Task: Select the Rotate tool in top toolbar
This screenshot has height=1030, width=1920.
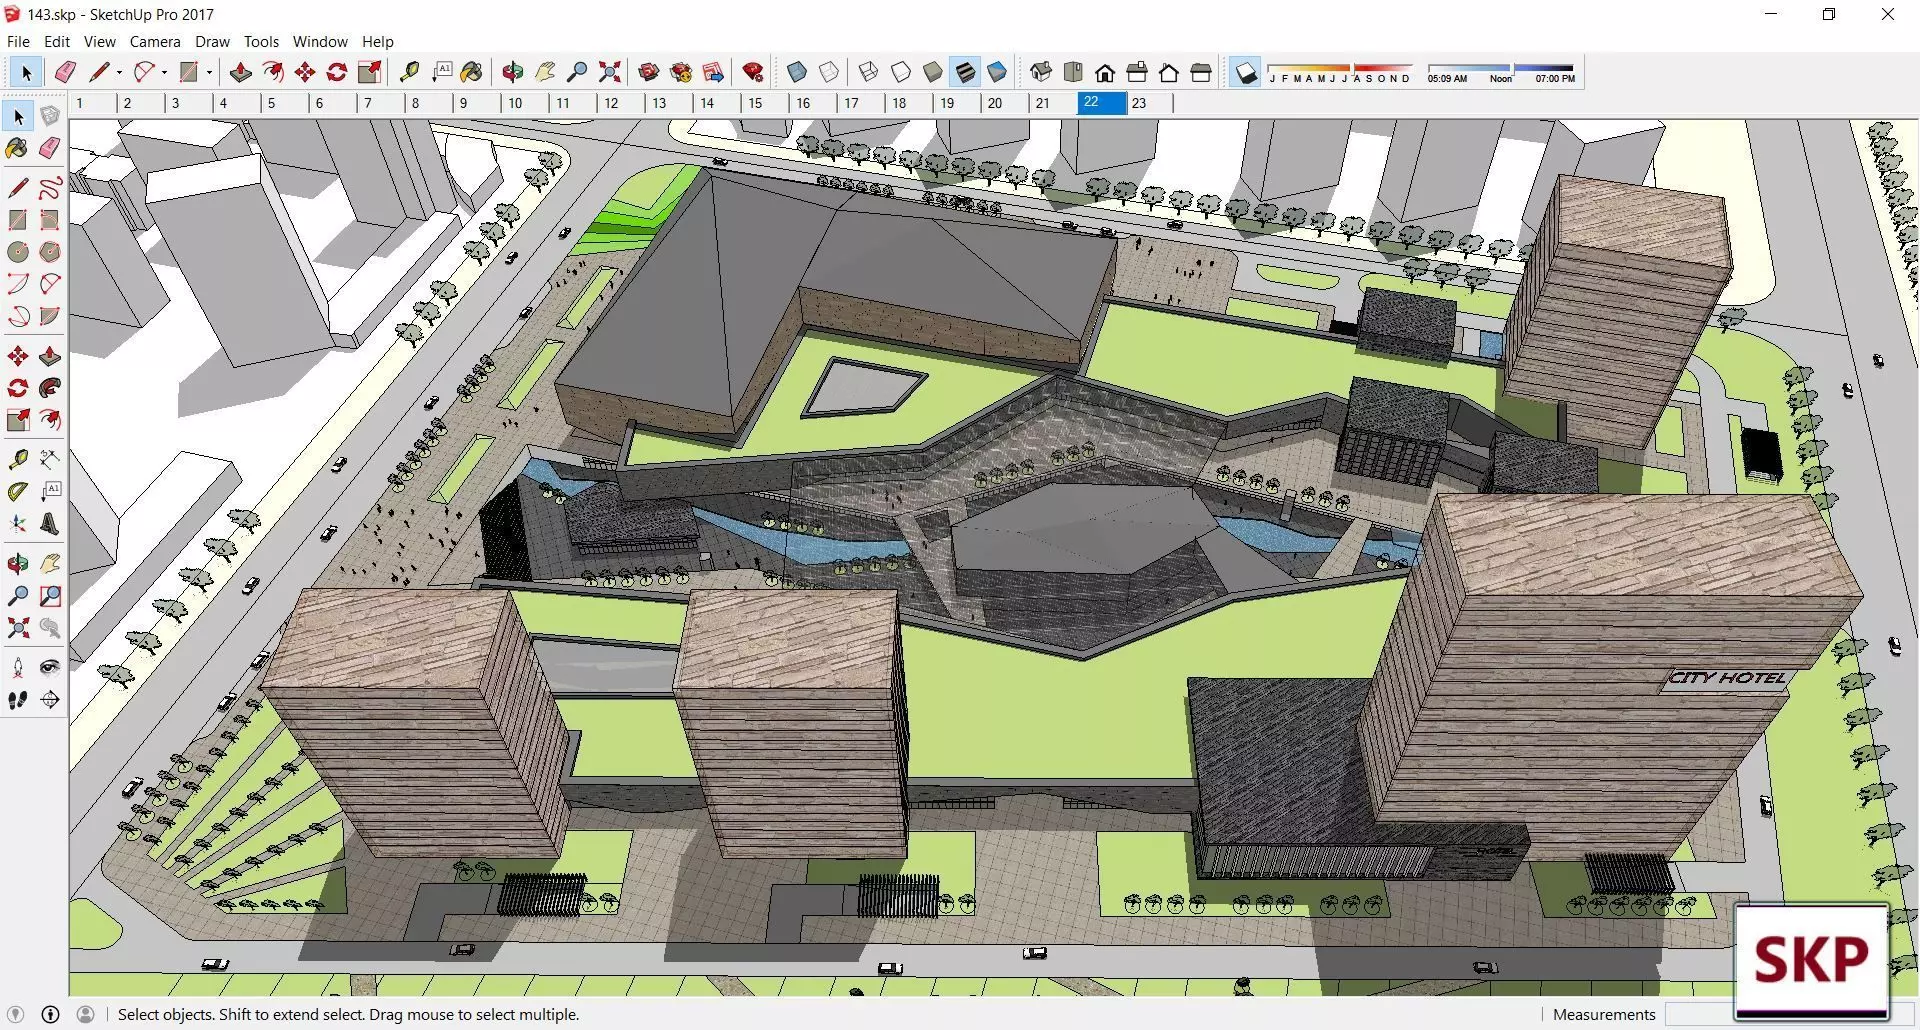Action: 337,72
